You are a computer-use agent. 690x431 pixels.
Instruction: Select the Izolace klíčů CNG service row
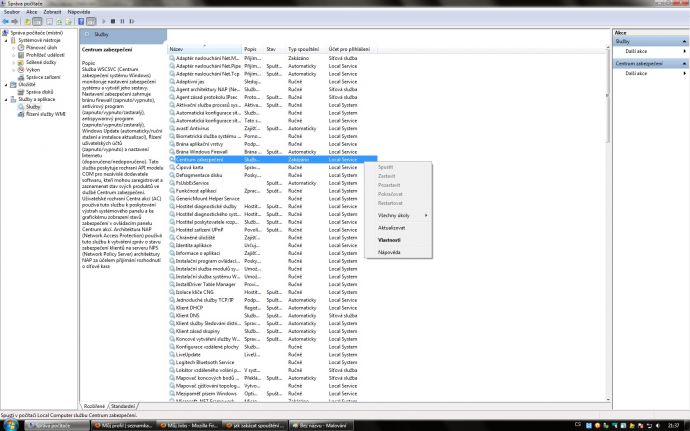273,292
